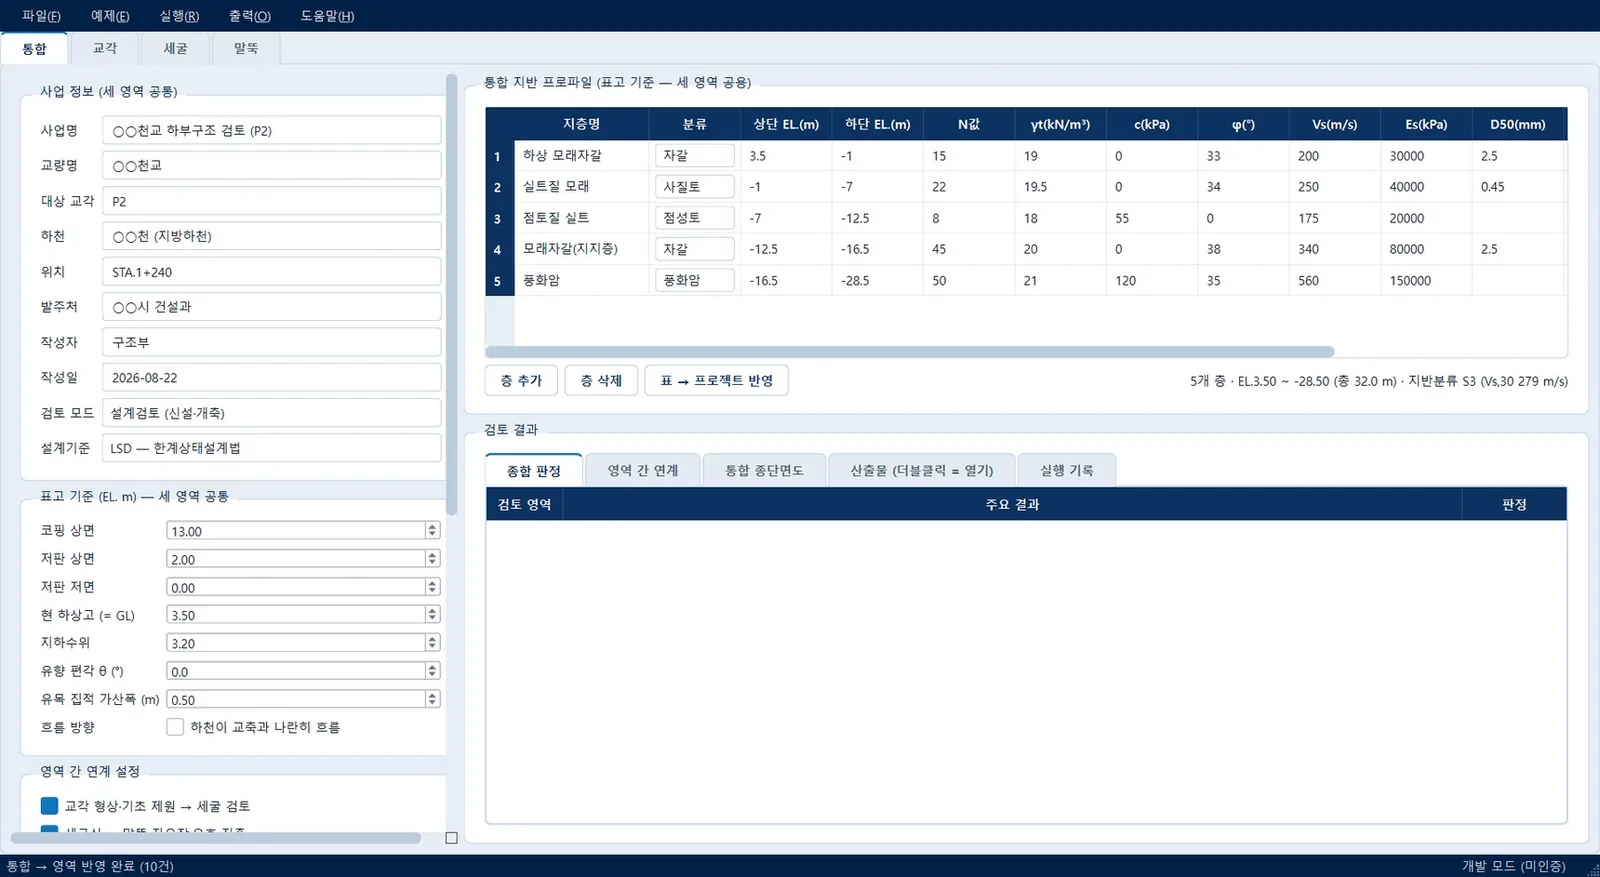1600x877 pixels.
Task: Click N값 cell showing 45
Action: coord(968,249)
